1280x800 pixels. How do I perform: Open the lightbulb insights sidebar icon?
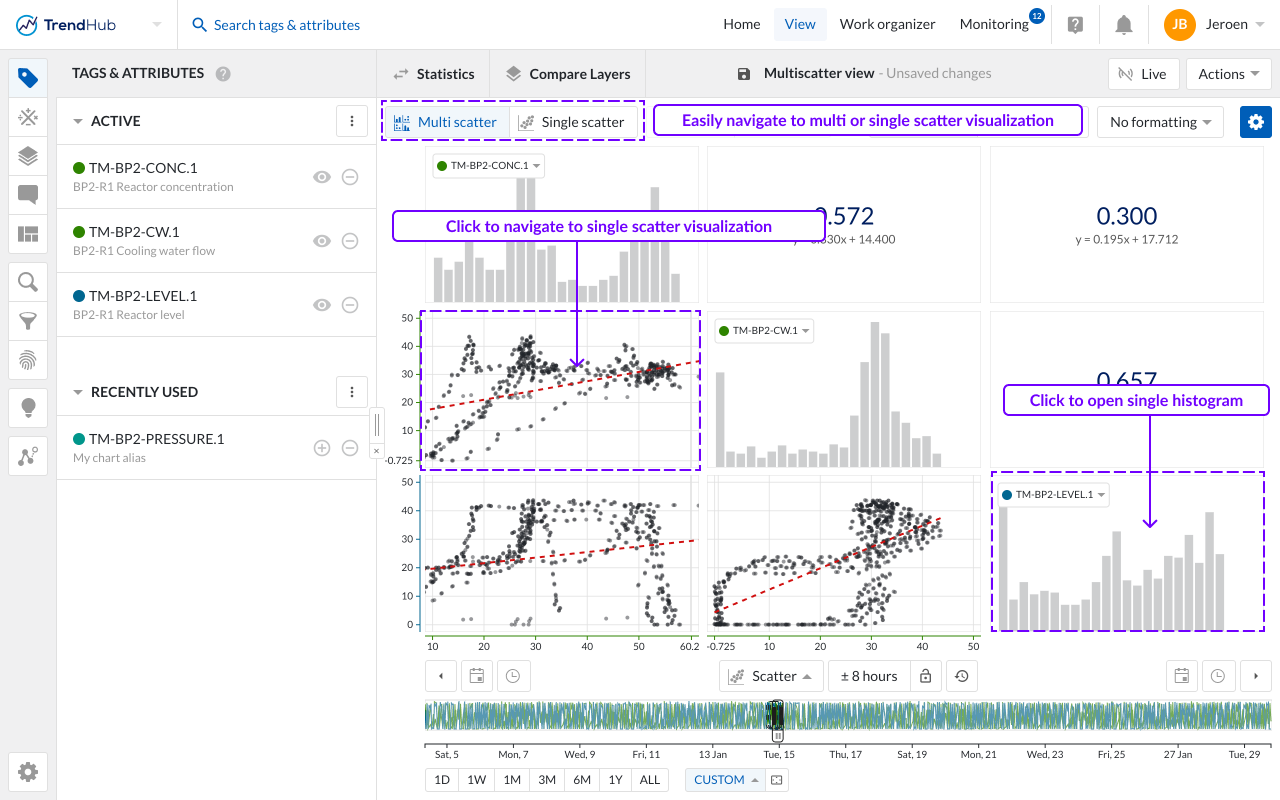click(x=28, y=407)
